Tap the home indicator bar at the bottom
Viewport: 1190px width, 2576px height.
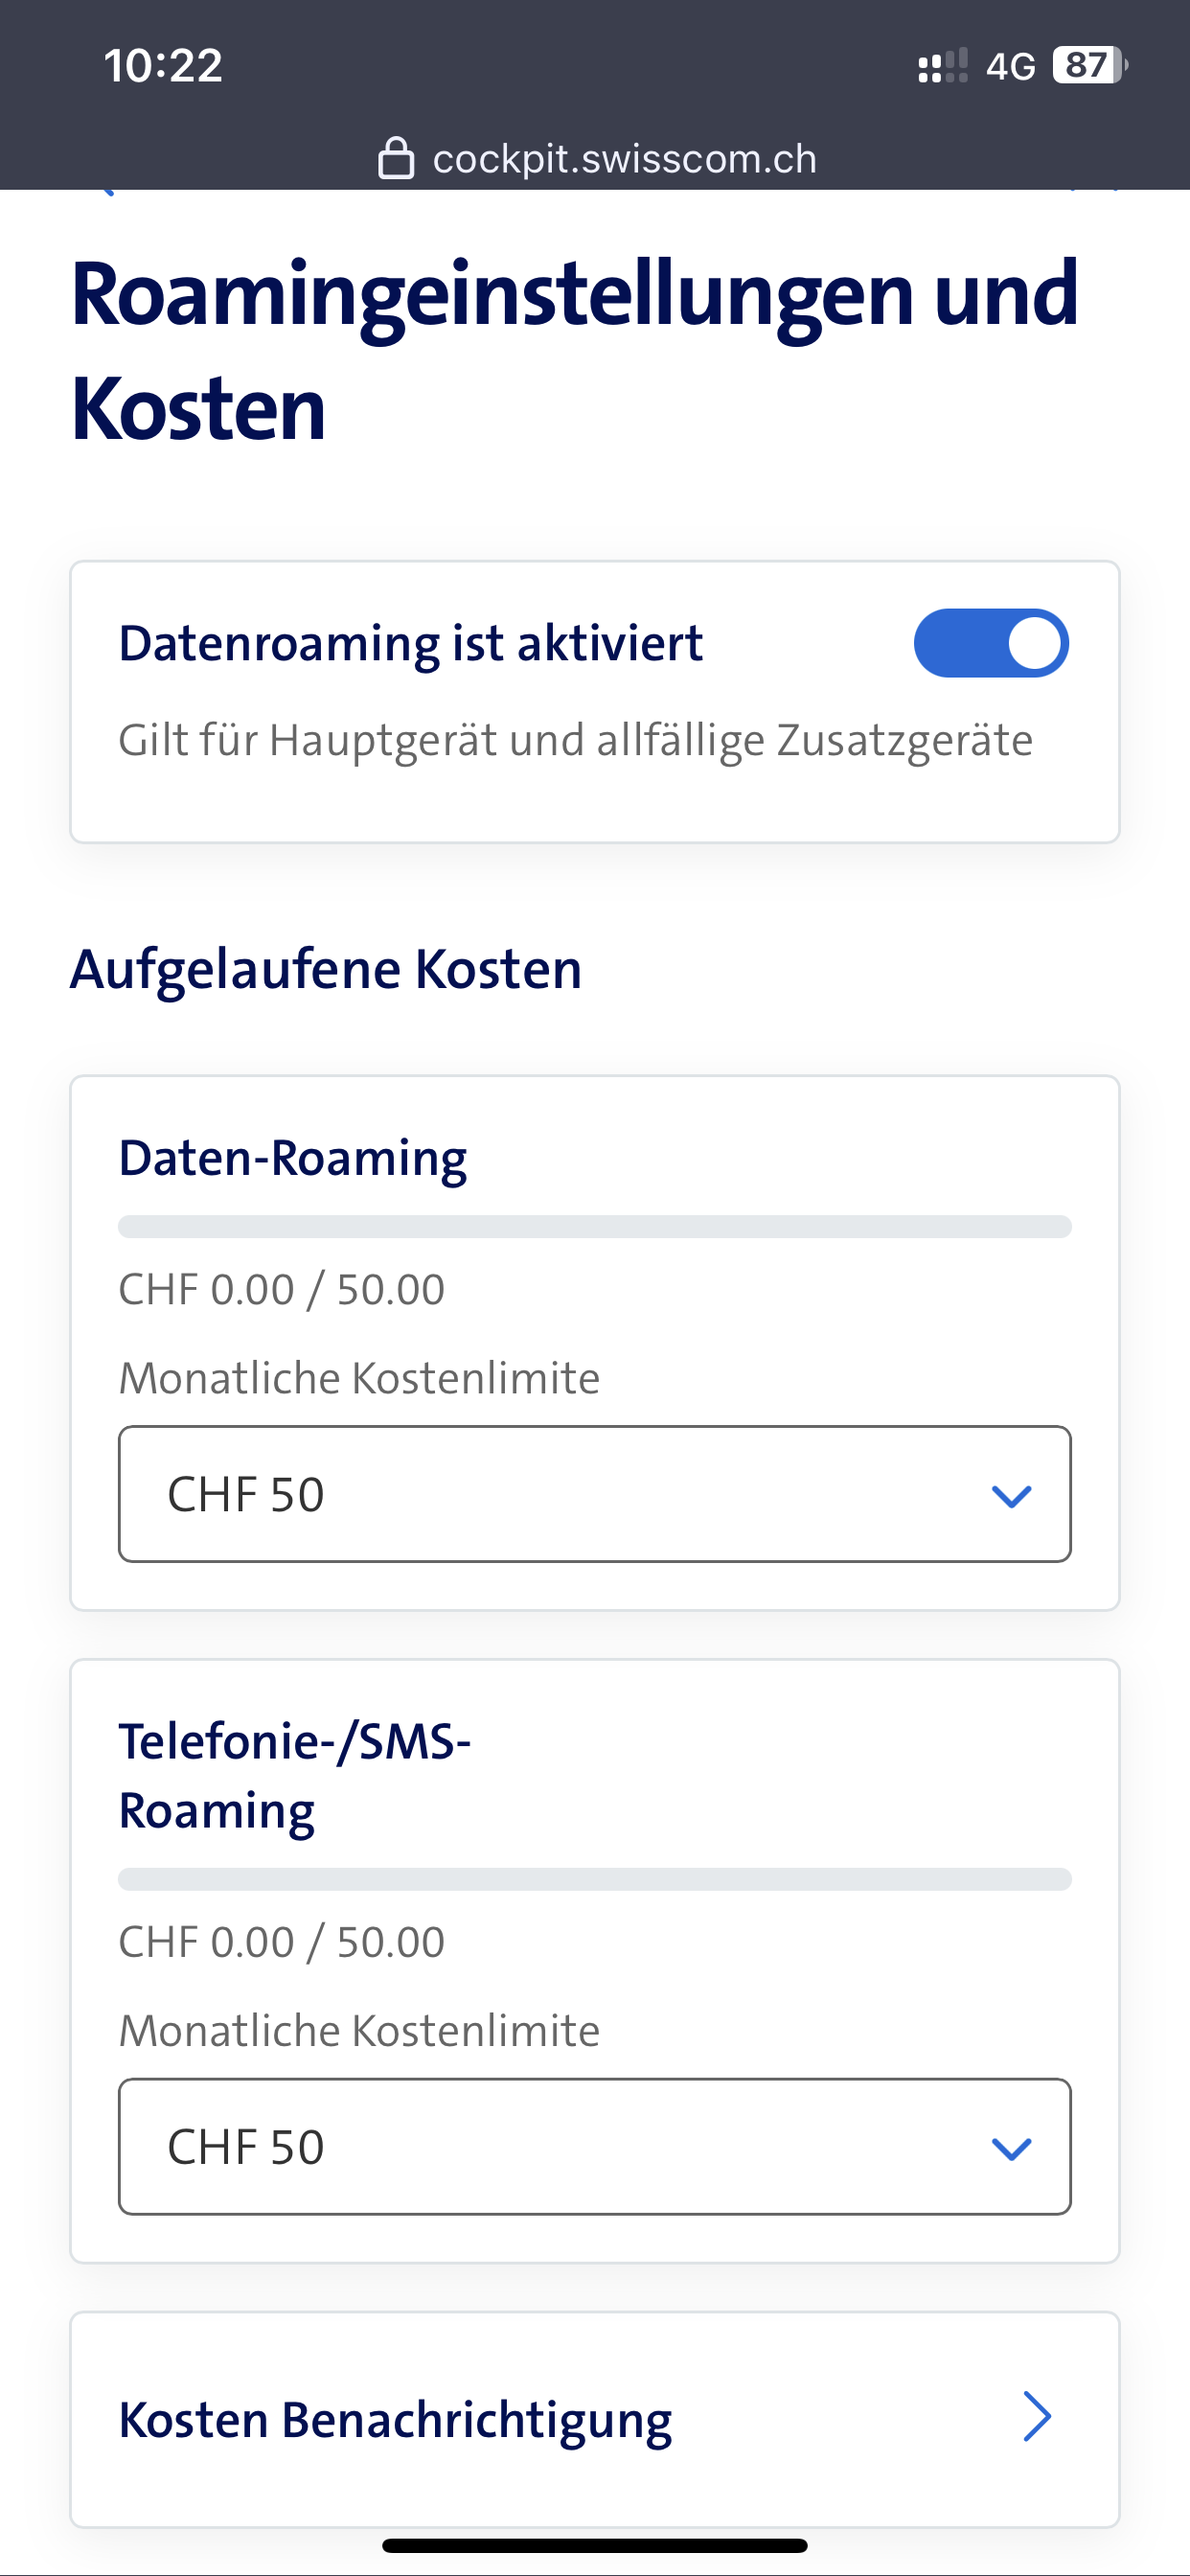pos(594,2545)
